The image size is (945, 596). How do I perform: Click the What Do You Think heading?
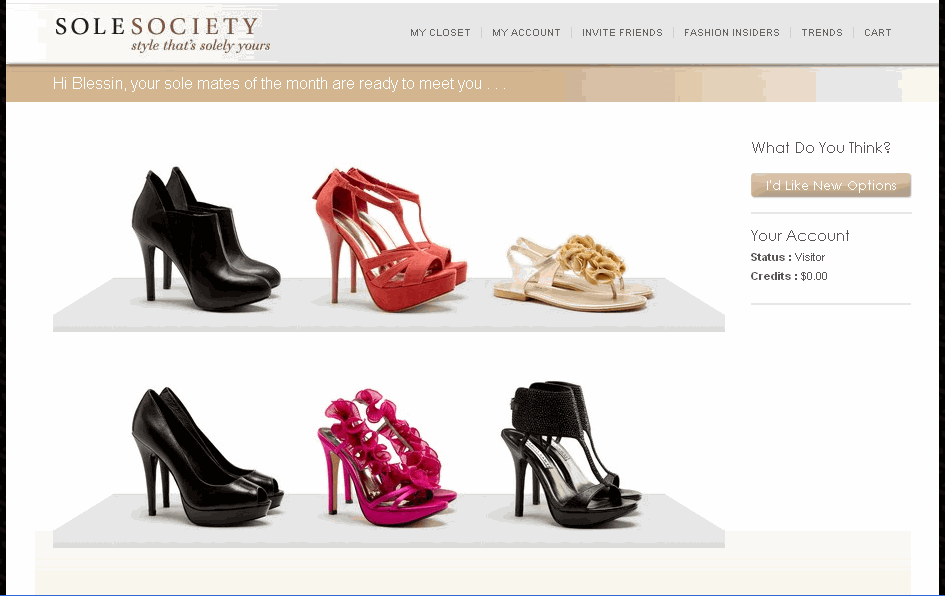coord(821,148)
